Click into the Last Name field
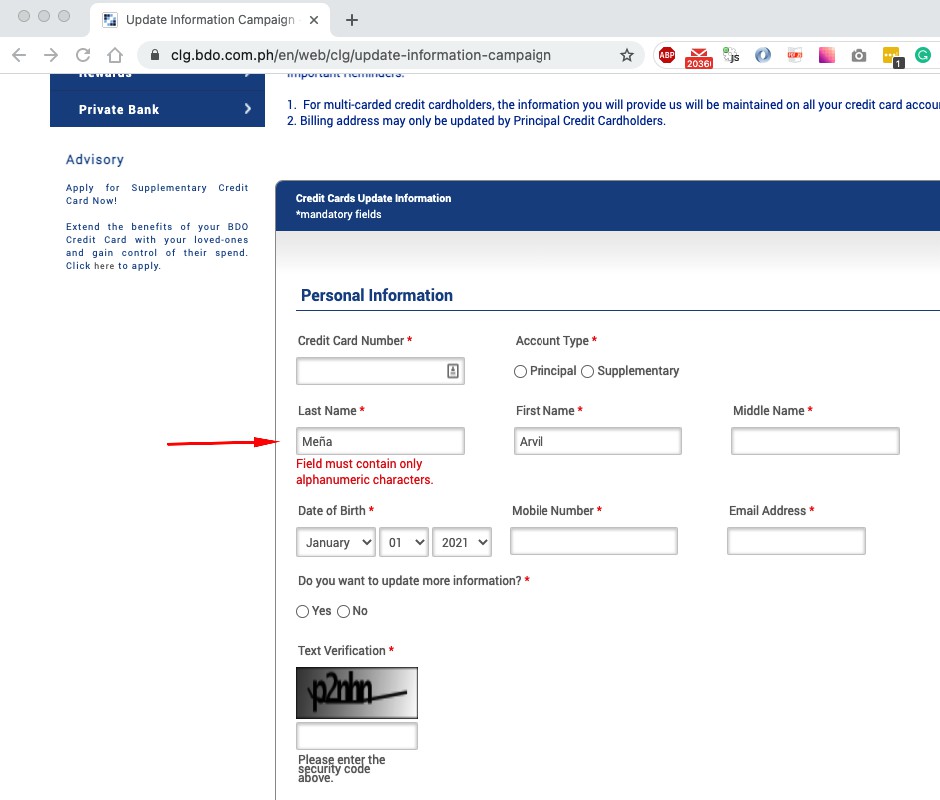 pos(380,441)
